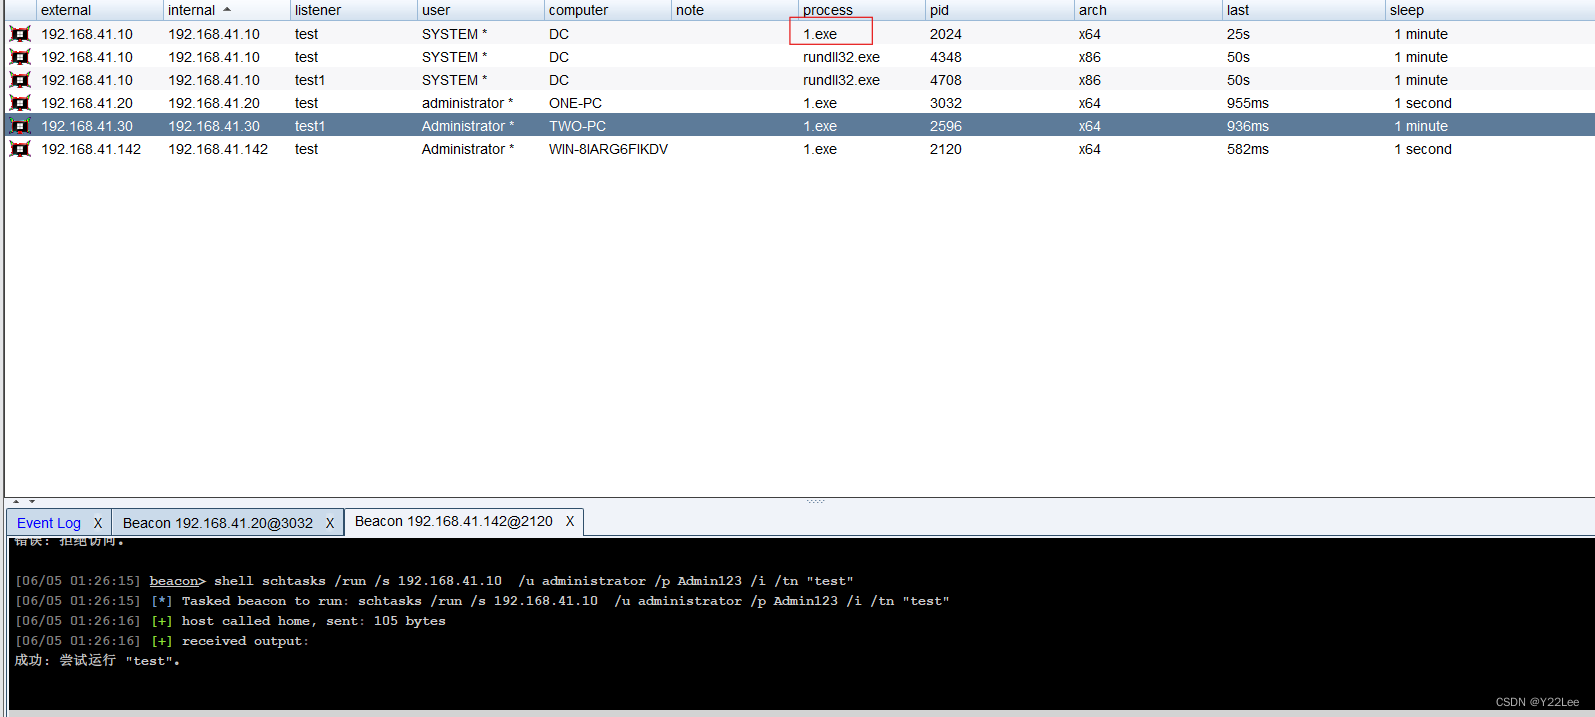Viewport: 1595px width, 717px height.
Task: Click the Tasked beacon to run line
Action: pos(482,601)
